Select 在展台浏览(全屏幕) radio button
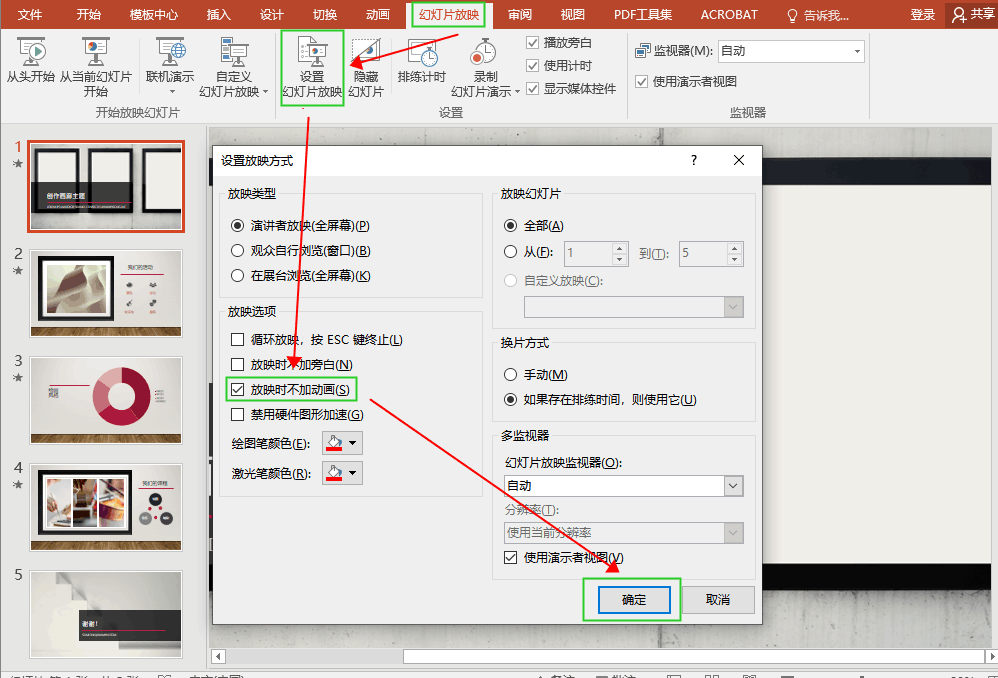Screen dimensions: 998x678 point(237,275)
